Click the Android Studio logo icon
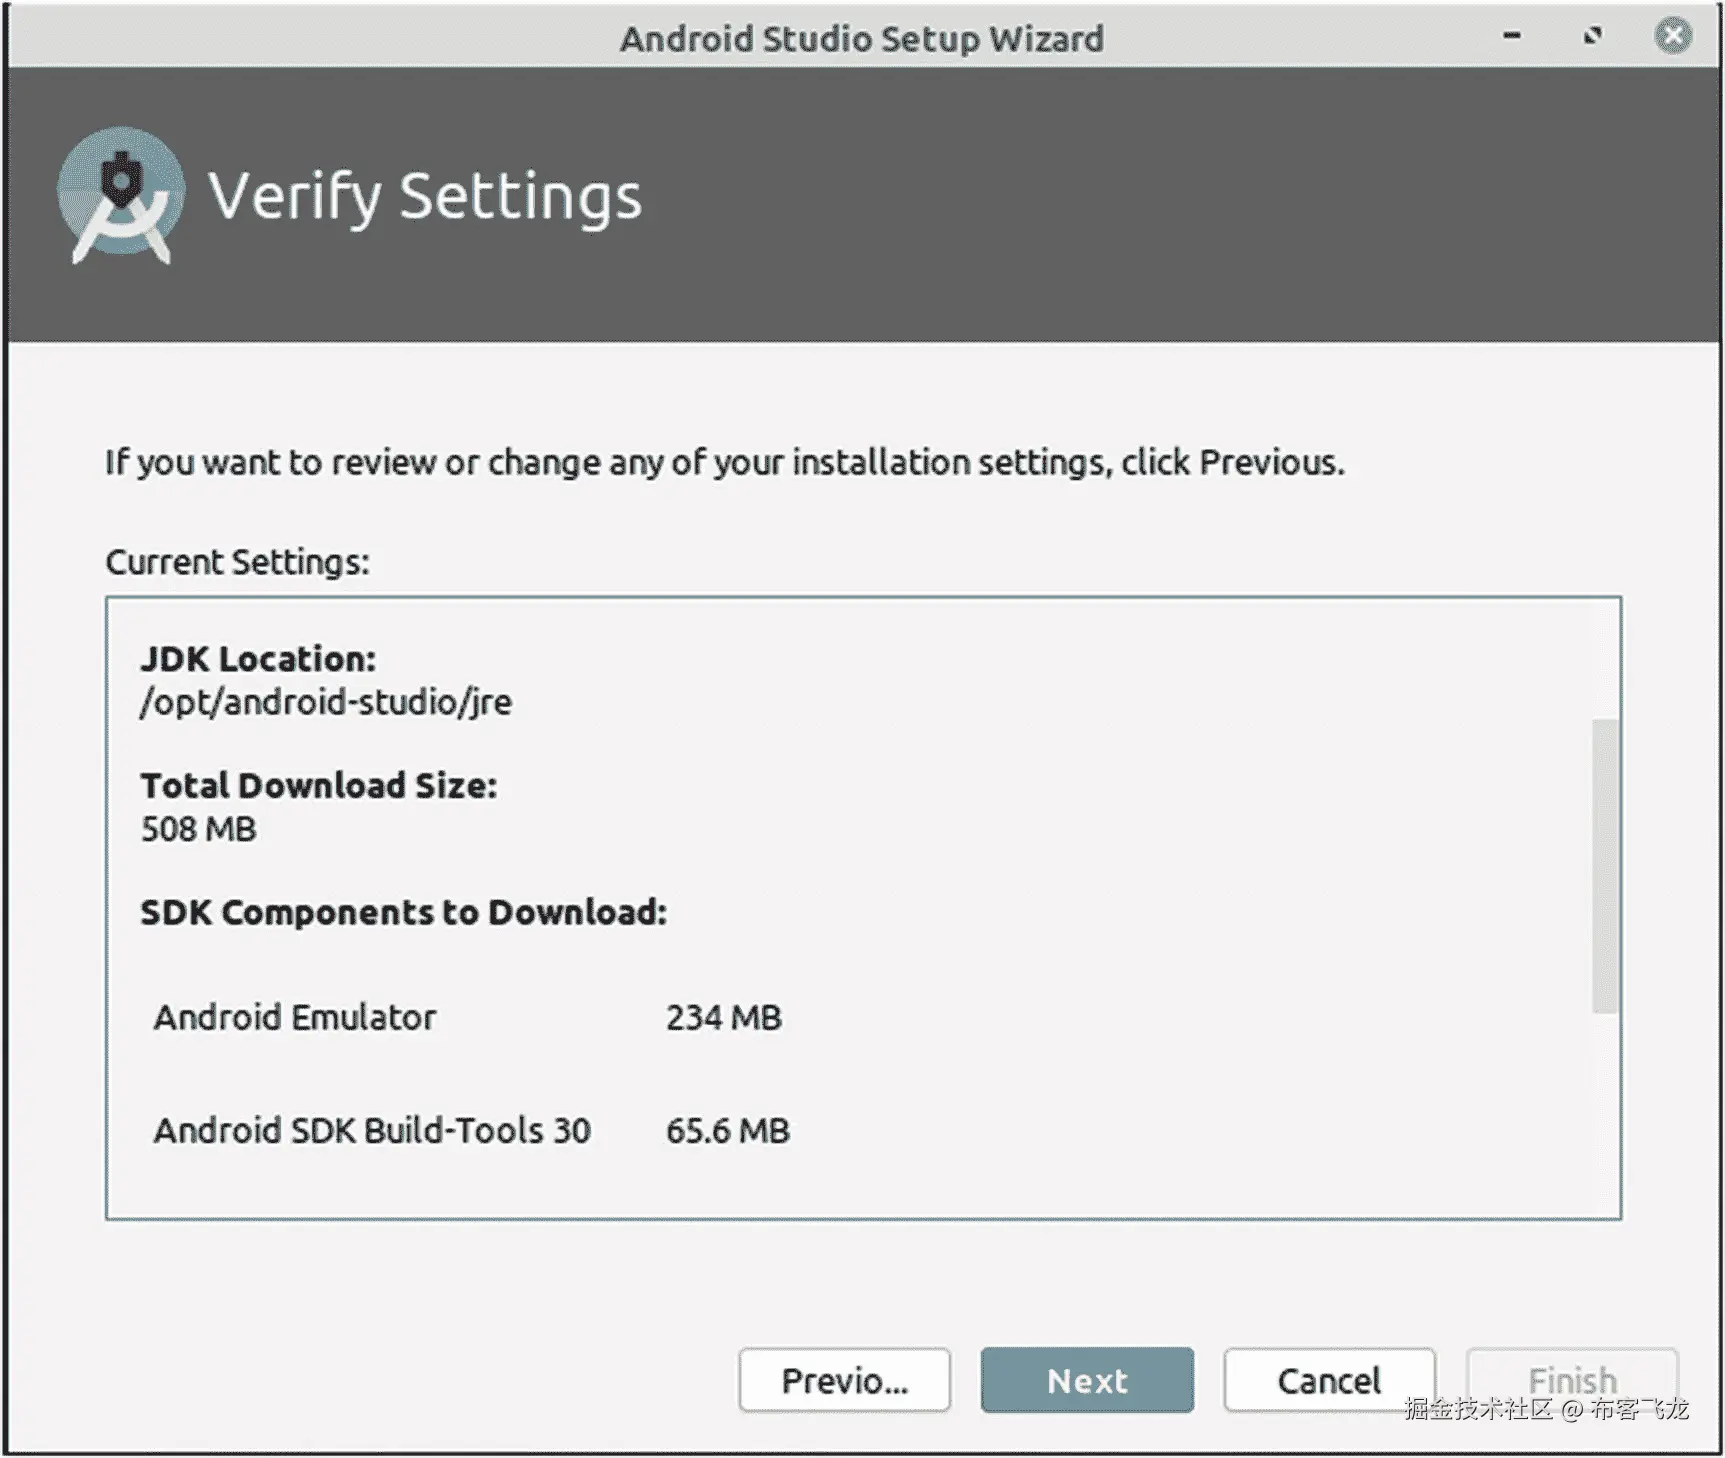 (122, 195)
